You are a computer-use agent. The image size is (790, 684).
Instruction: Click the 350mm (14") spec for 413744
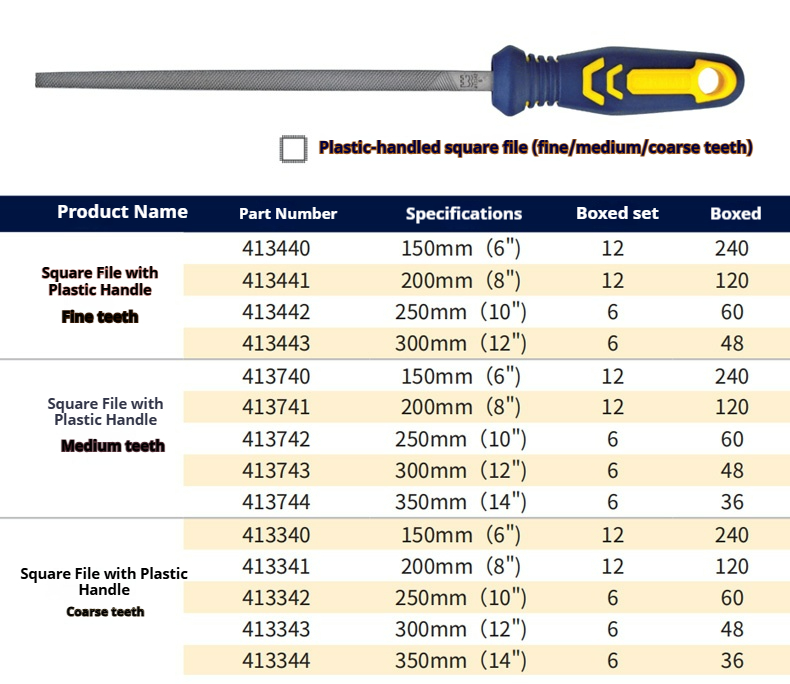[461, 503]
